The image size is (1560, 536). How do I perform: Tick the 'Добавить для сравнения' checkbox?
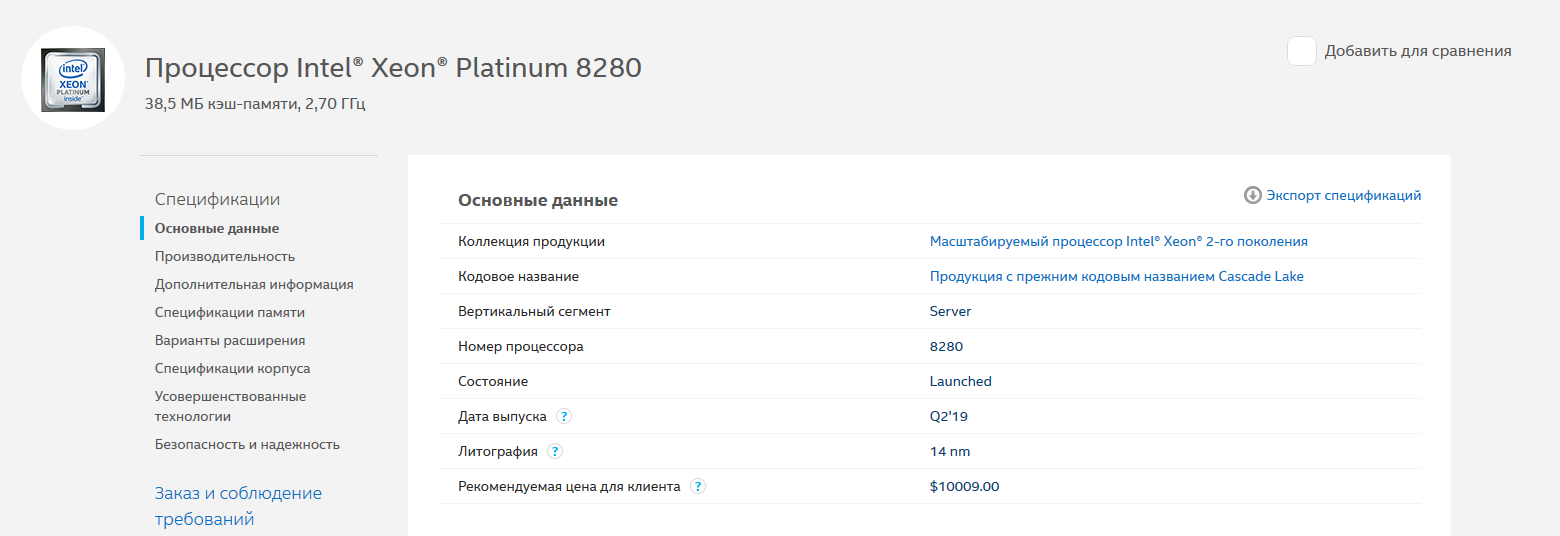(x=1301, y=51)
